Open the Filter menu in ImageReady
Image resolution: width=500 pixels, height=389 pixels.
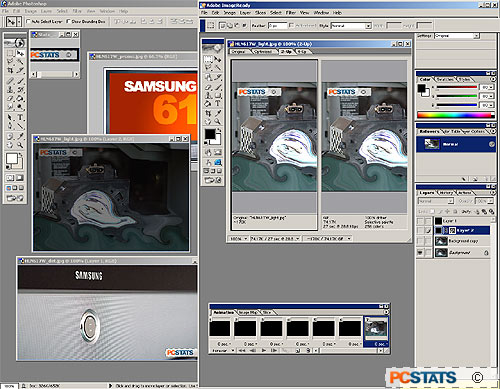[x=291, y=13]
